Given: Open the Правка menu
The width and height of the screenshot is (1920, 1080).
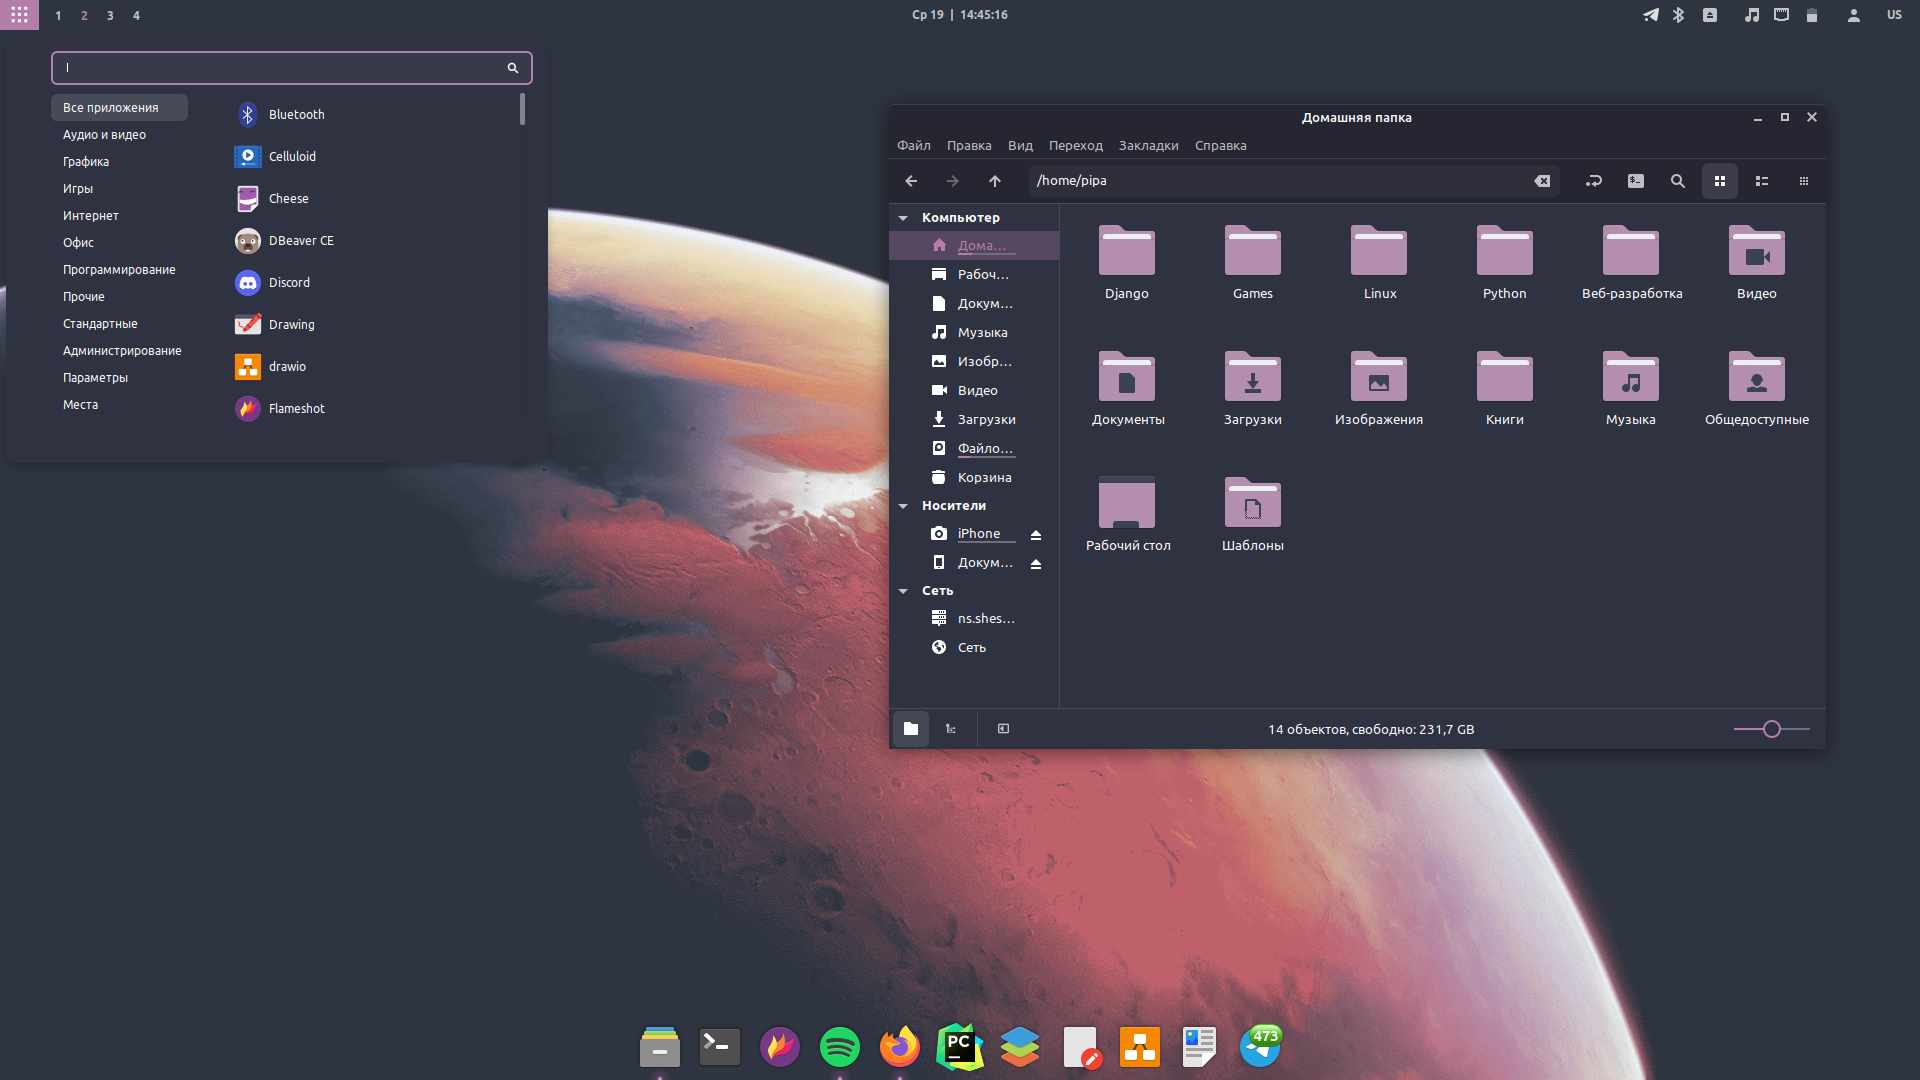Looking at the screenshot, I should click(969, 146).
